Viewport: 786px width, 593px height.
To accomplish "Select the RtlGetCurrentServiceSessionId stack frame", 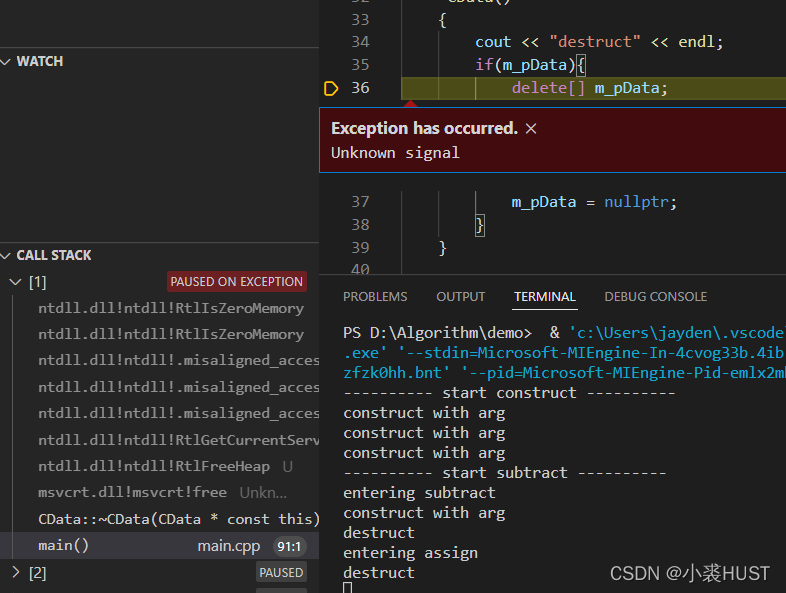I will point(178,440).
